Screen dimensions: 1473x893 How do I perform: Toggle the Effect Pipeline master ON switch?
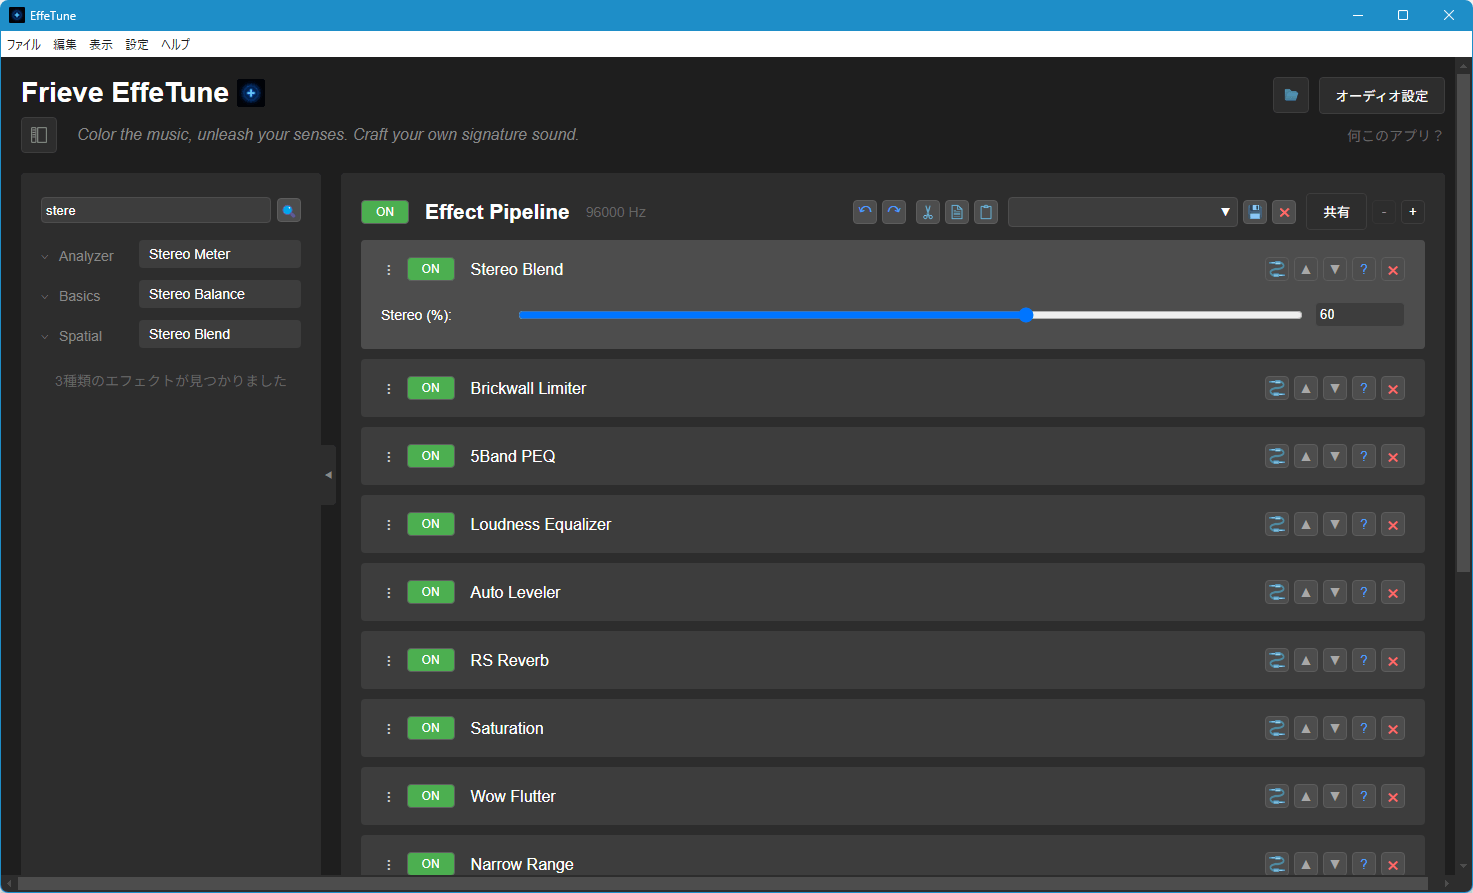click(385, 212)
